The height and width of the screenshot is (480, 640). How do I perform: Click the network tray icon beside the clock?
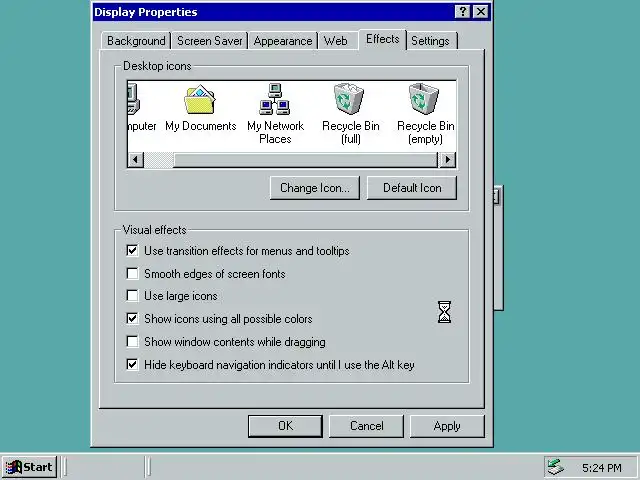click(556, 467)
